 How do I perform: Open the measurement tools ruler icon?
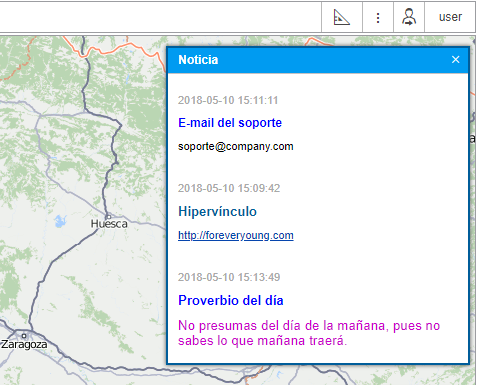click(x=342, y=17)
